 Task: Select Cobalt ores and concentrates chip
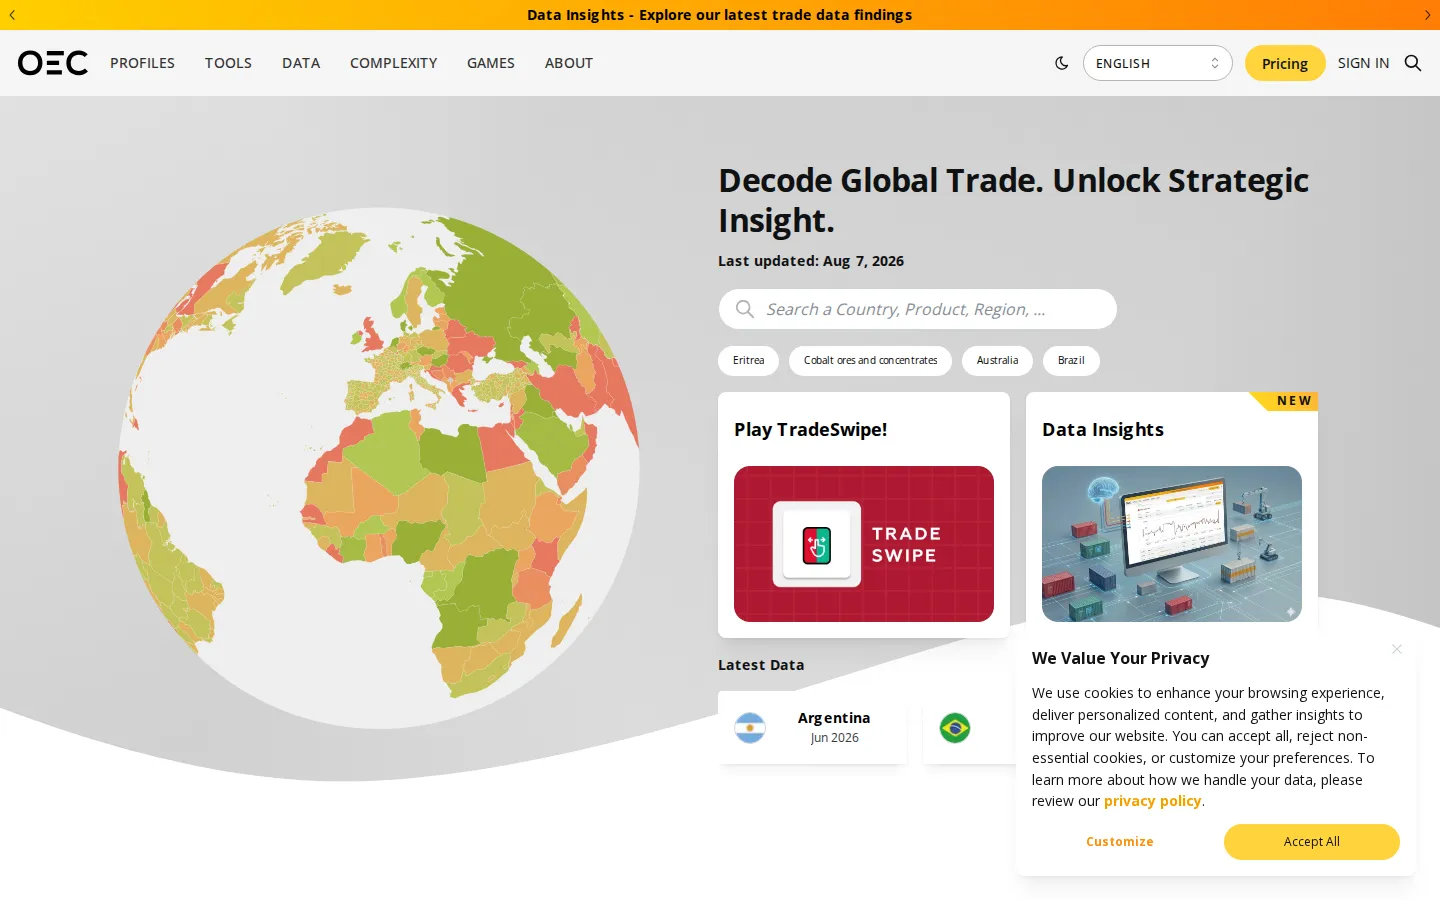tap(870, 361)
